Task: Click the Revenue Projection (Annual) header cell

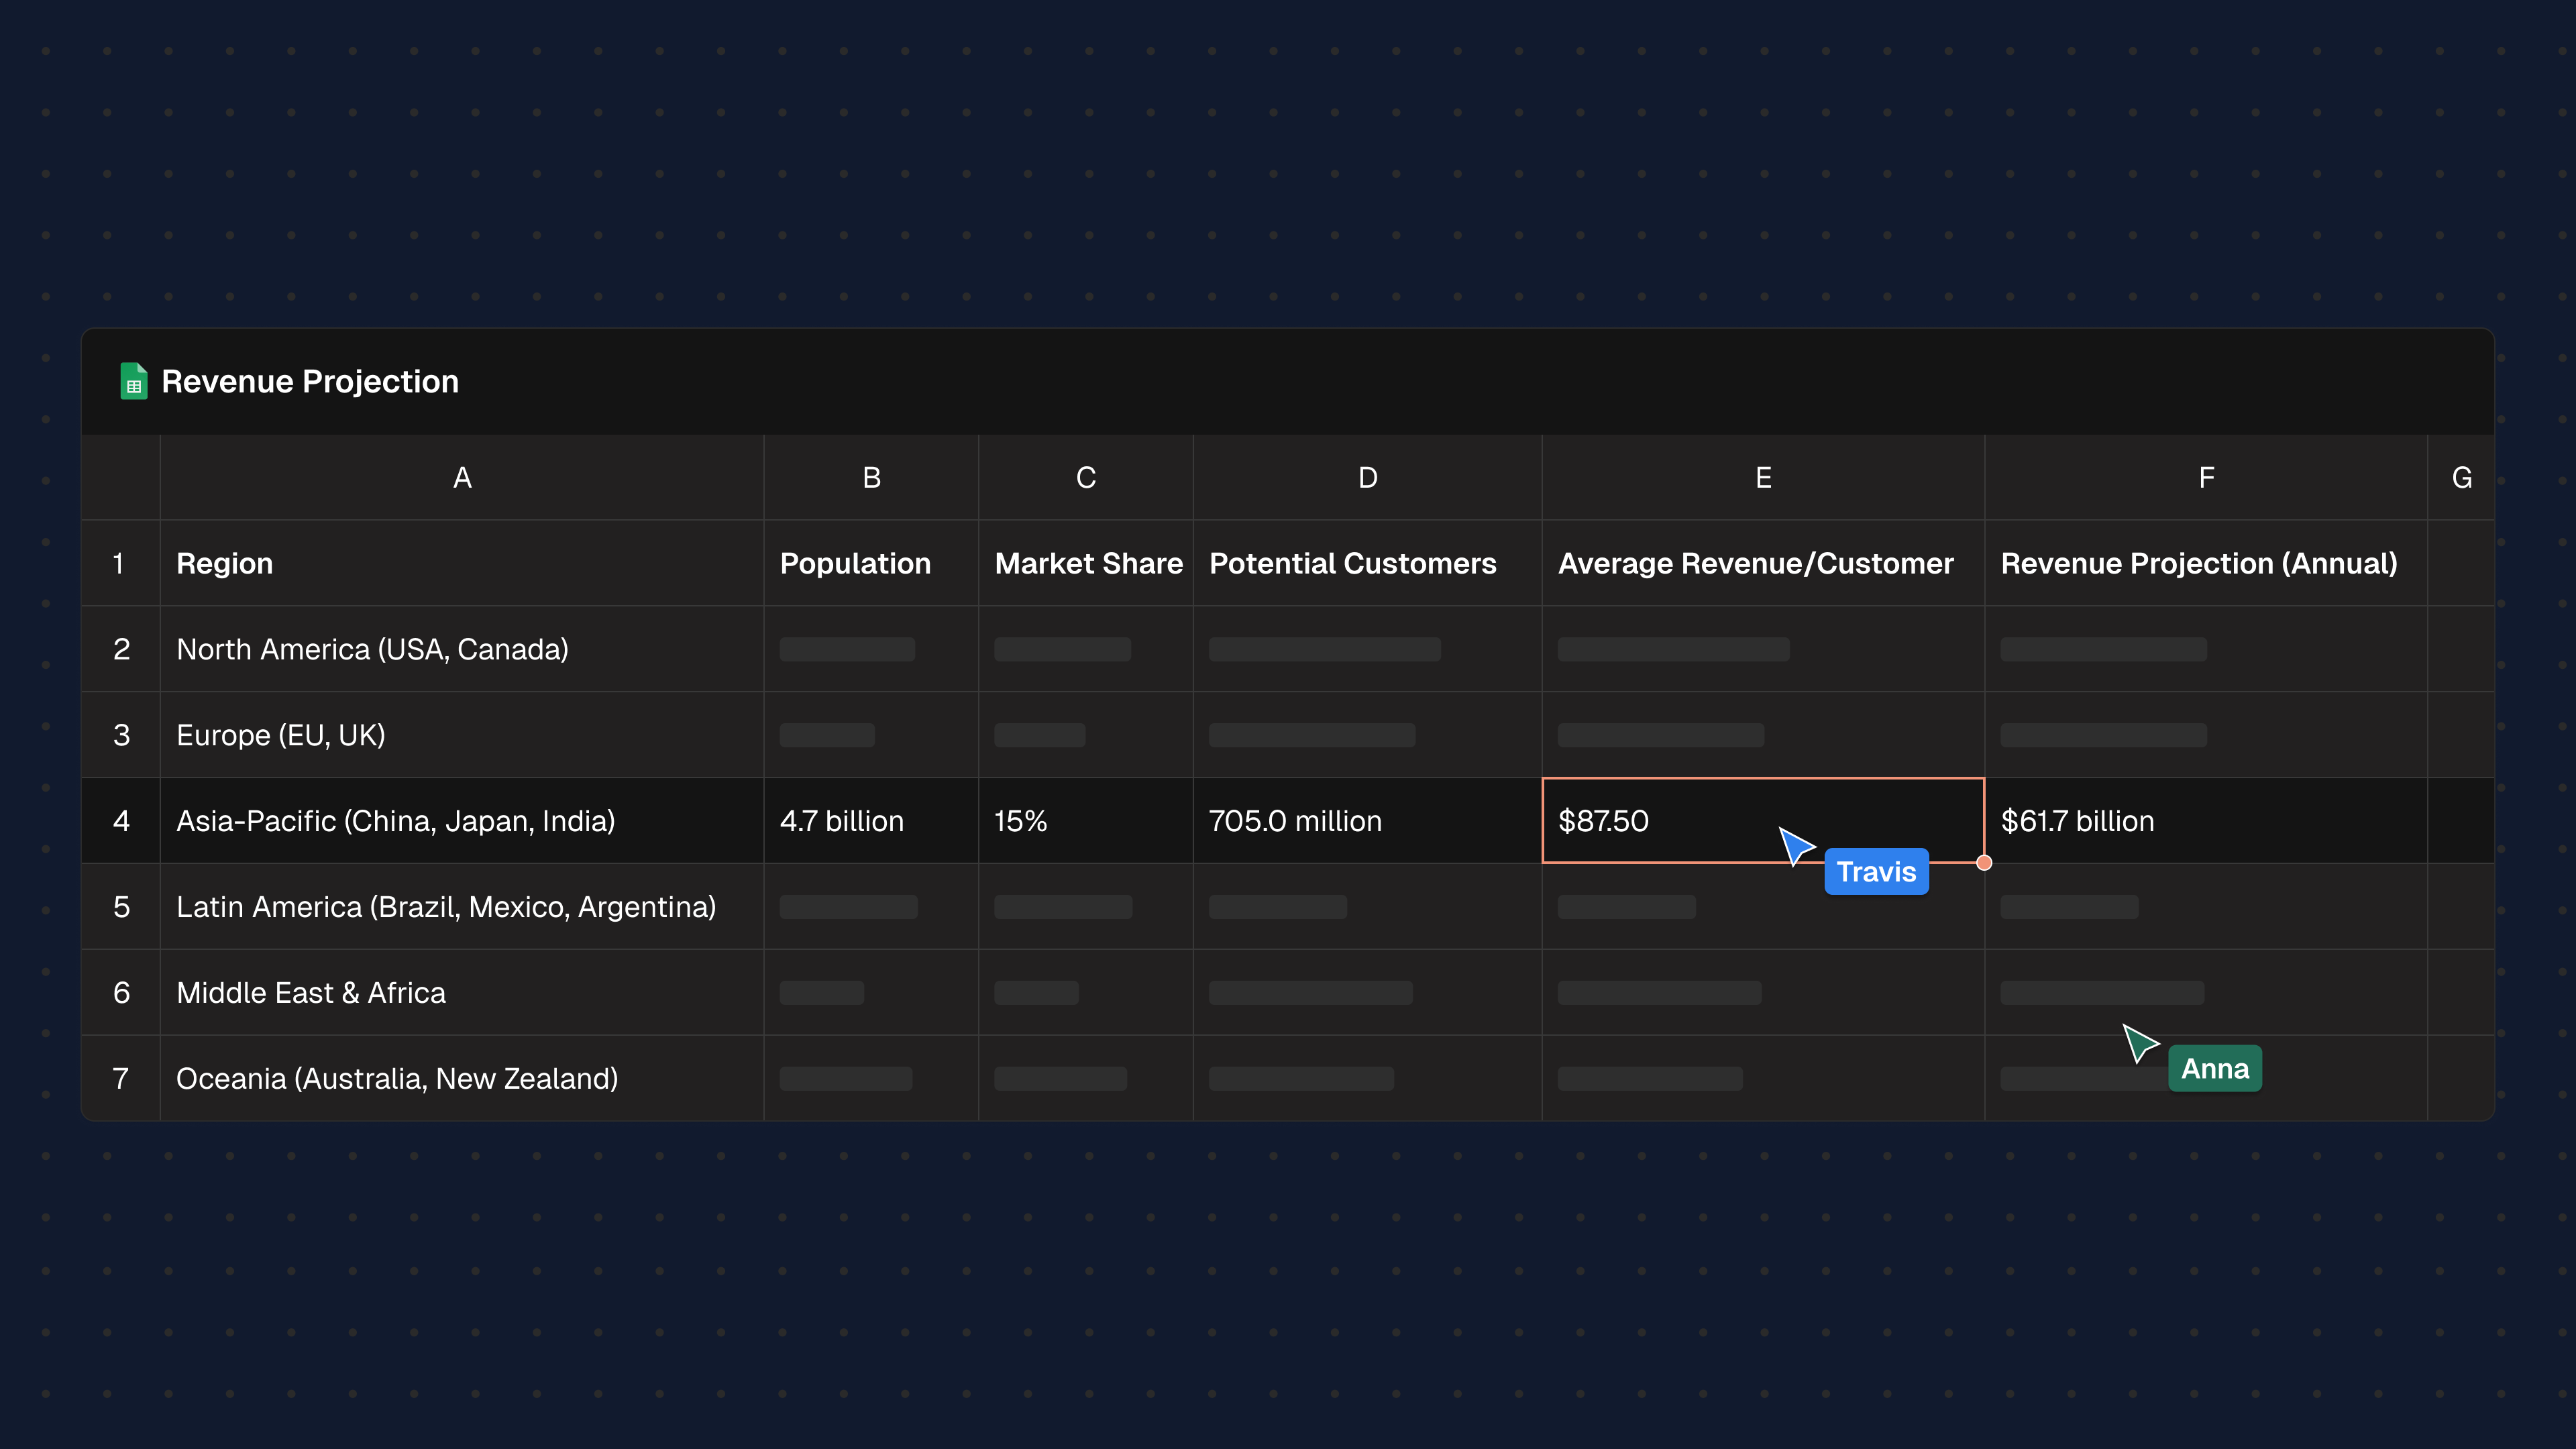Action: tap(2206, 563)
